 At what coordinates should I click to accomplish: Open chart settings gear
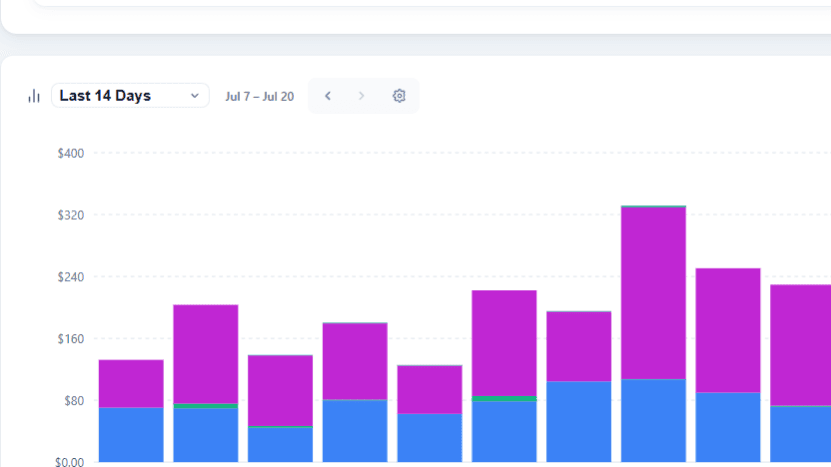point(399,96)
